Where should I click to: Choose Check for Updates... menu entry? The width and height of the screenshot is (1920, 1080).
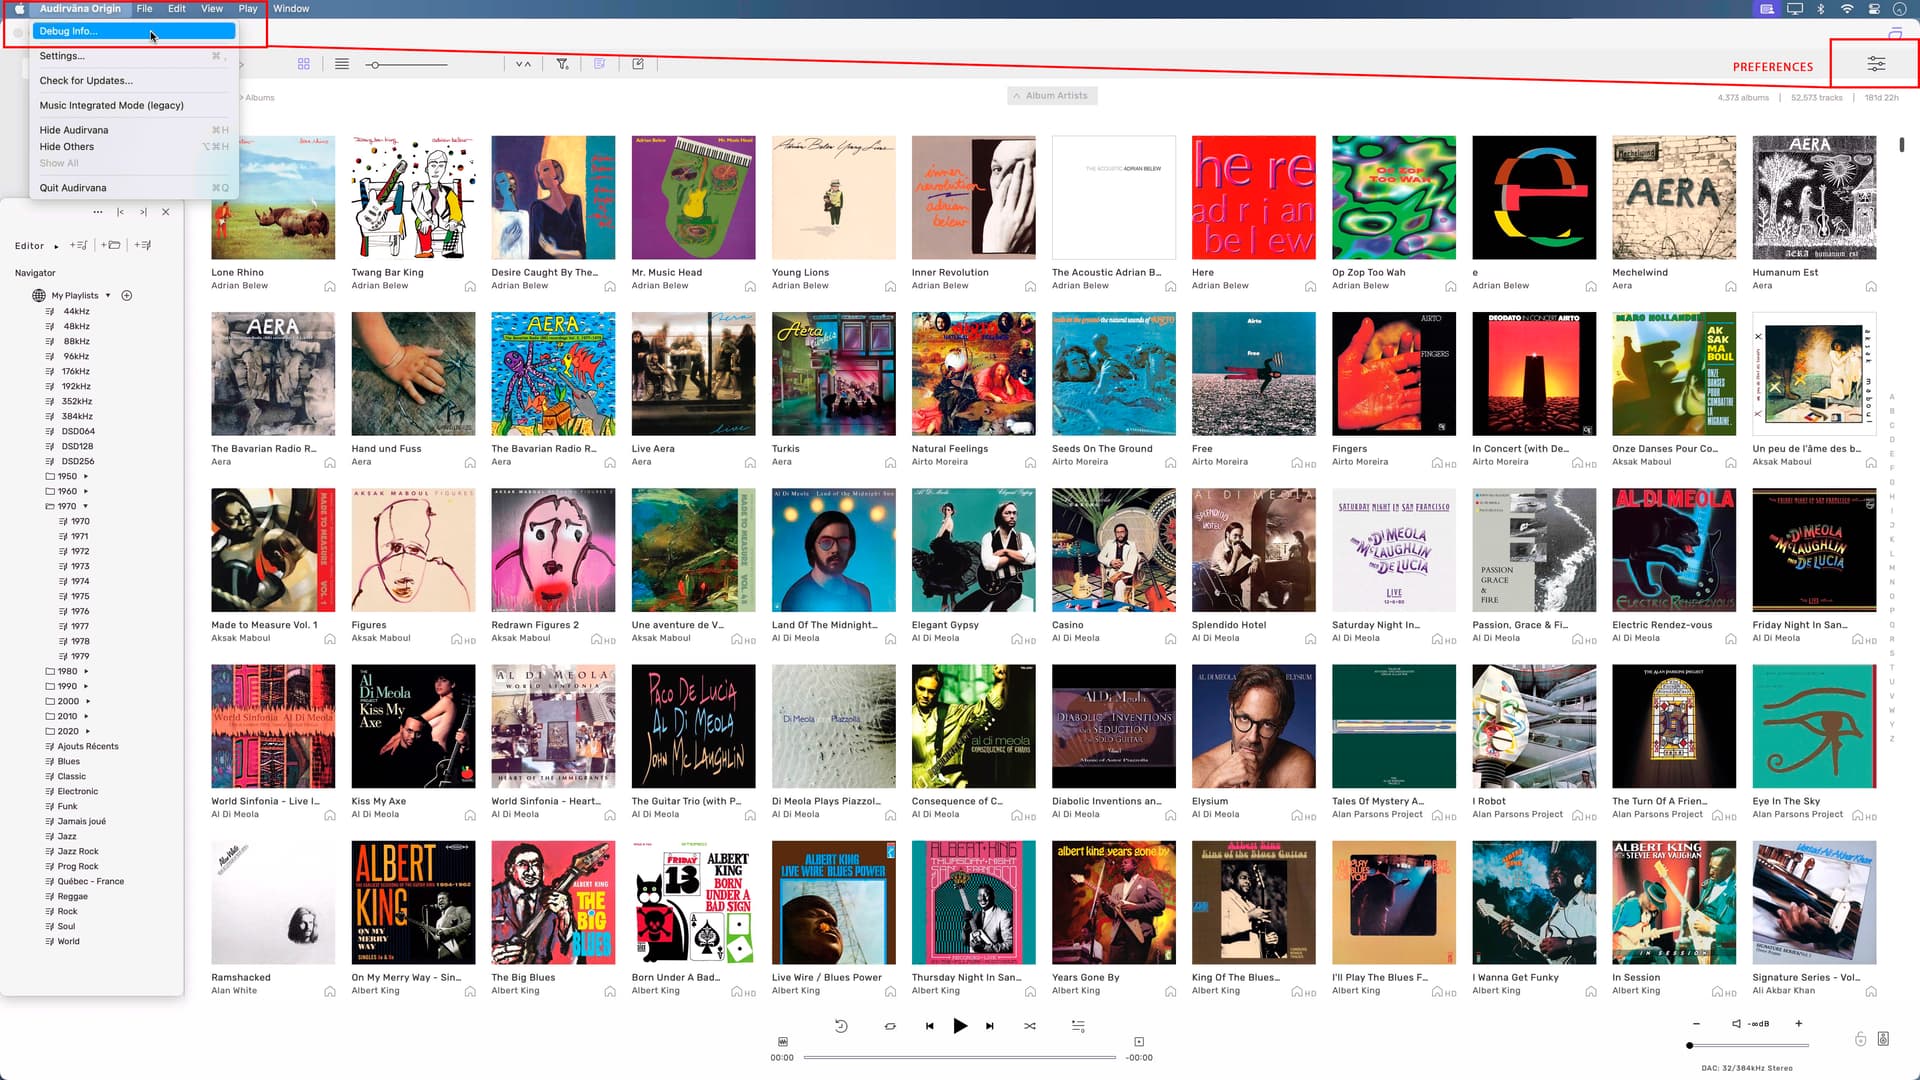(134, 81)
